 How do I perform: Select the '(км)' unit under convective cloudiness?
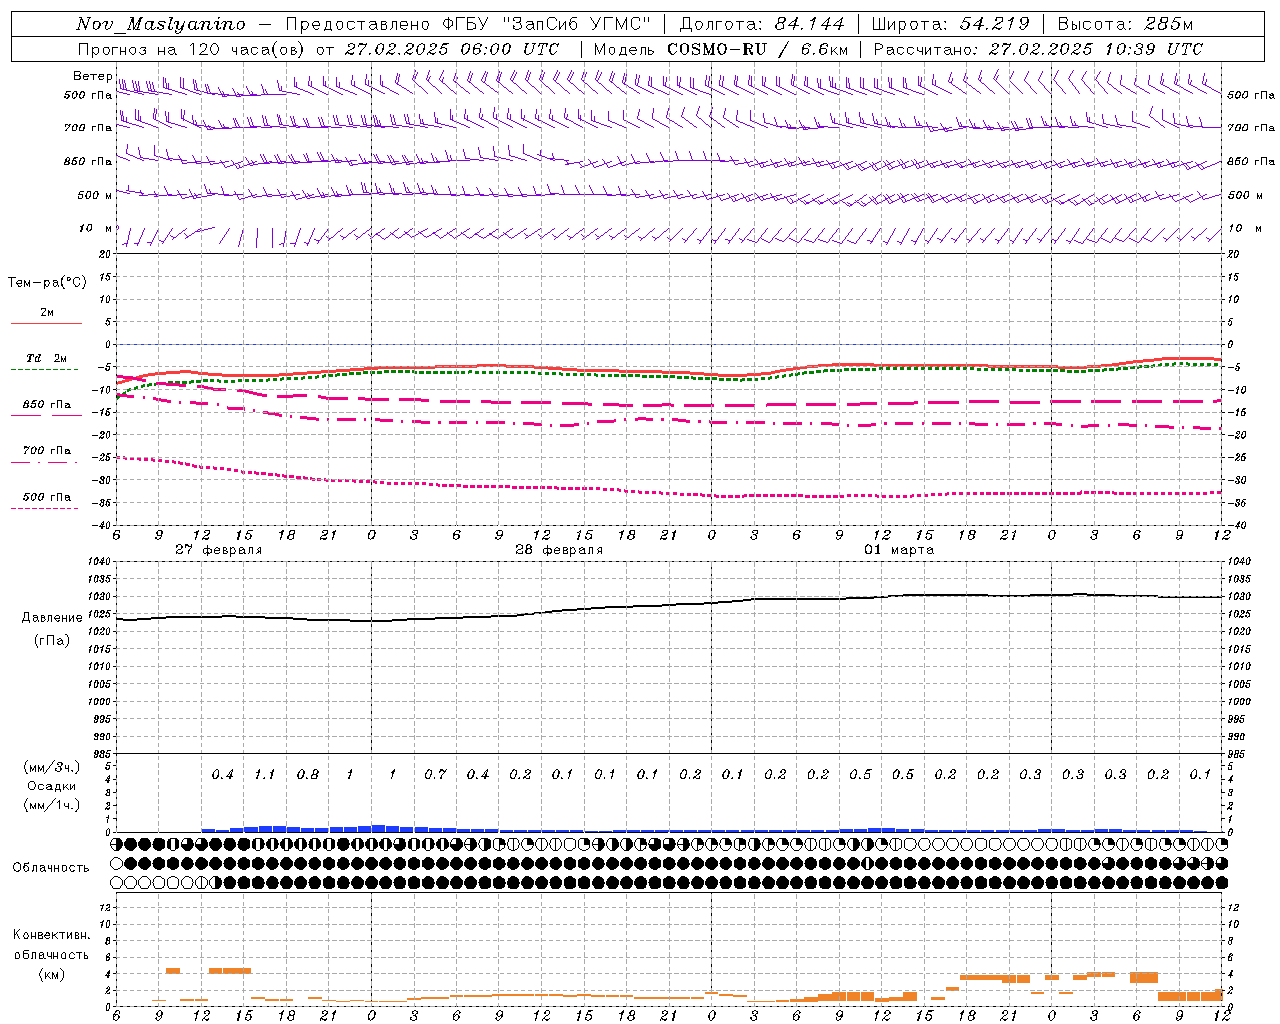(52, 974)
